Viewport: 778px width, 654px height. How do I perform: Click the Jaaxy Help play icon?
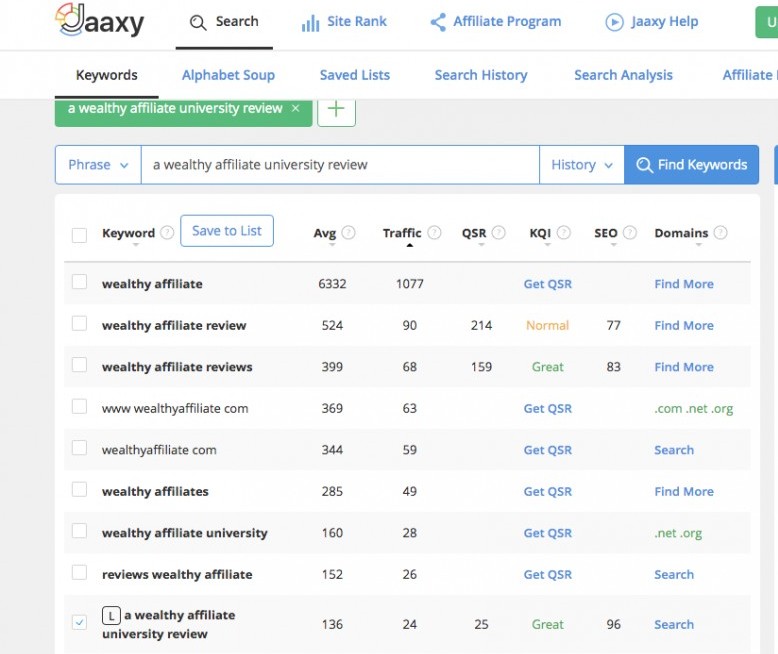point(614,22)
